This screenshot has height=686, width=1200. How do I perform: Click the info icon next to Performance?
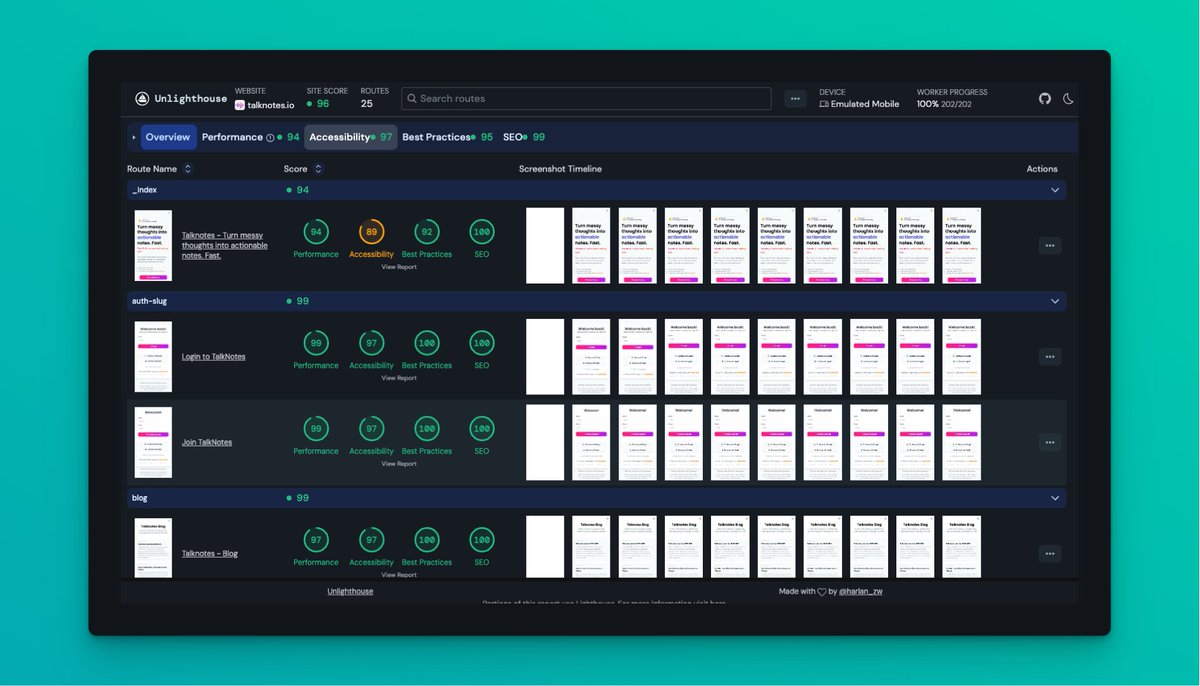coord(270,137)
